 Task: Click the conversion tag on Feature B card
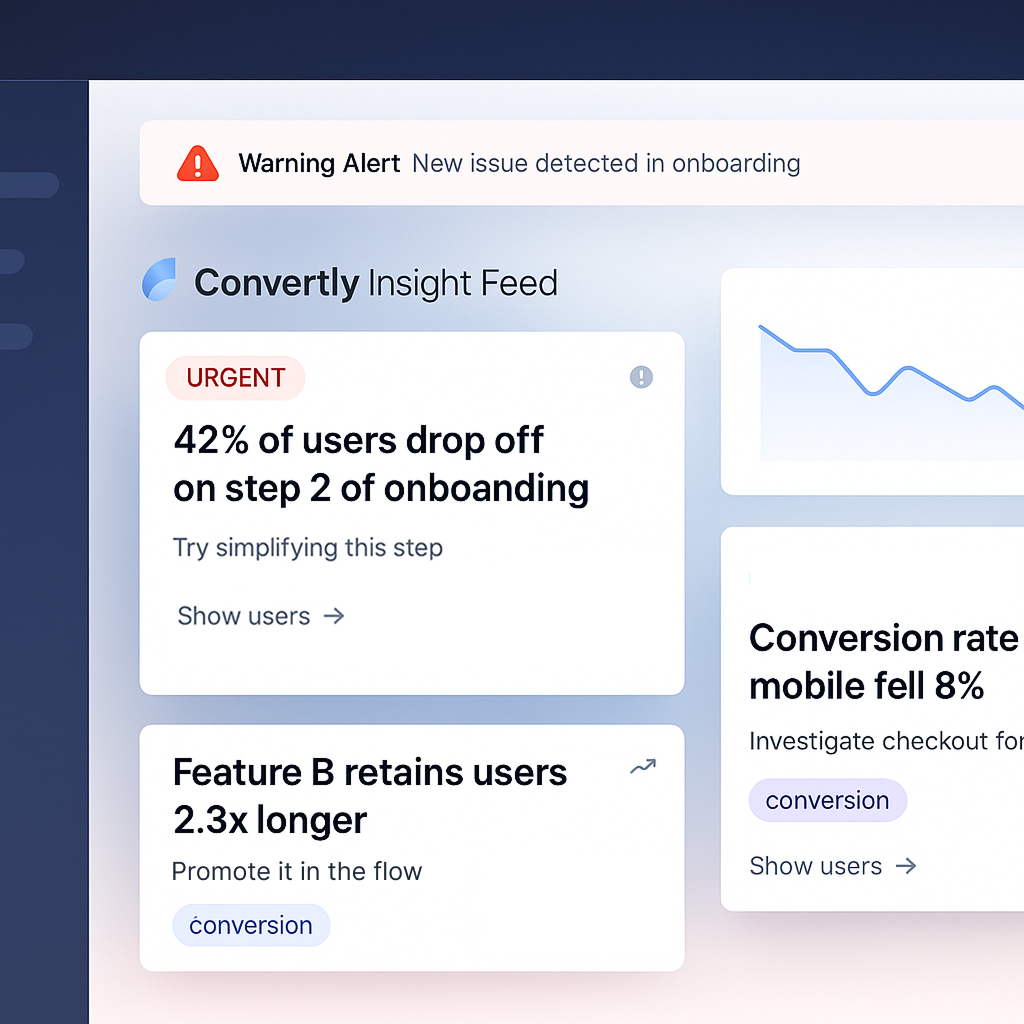coord(251,925)
